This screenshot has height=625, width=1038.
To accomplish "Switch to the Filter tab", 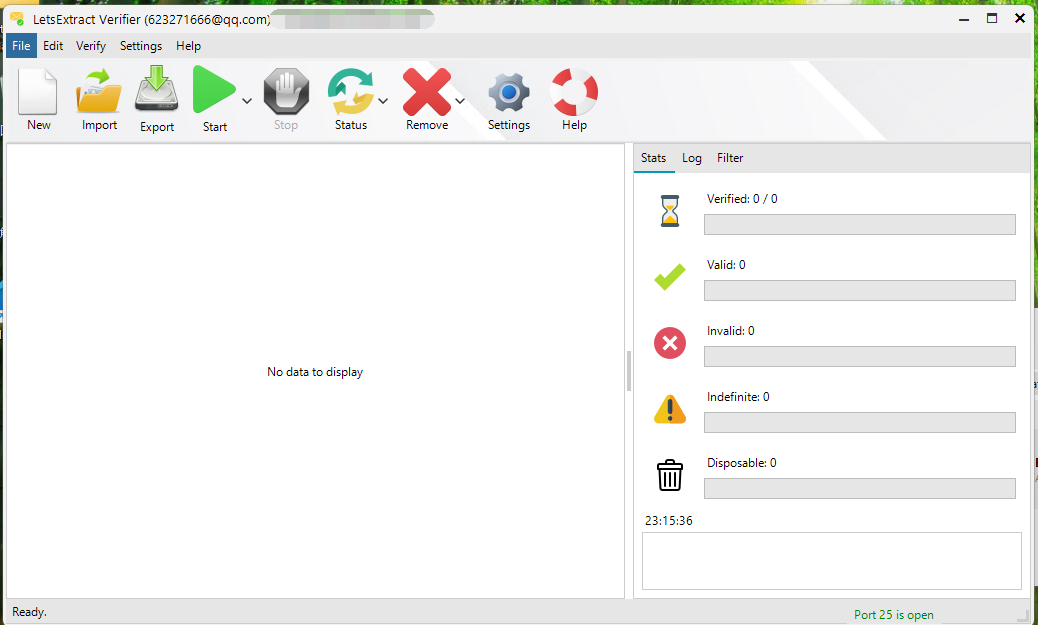I will tap(730, 158).
